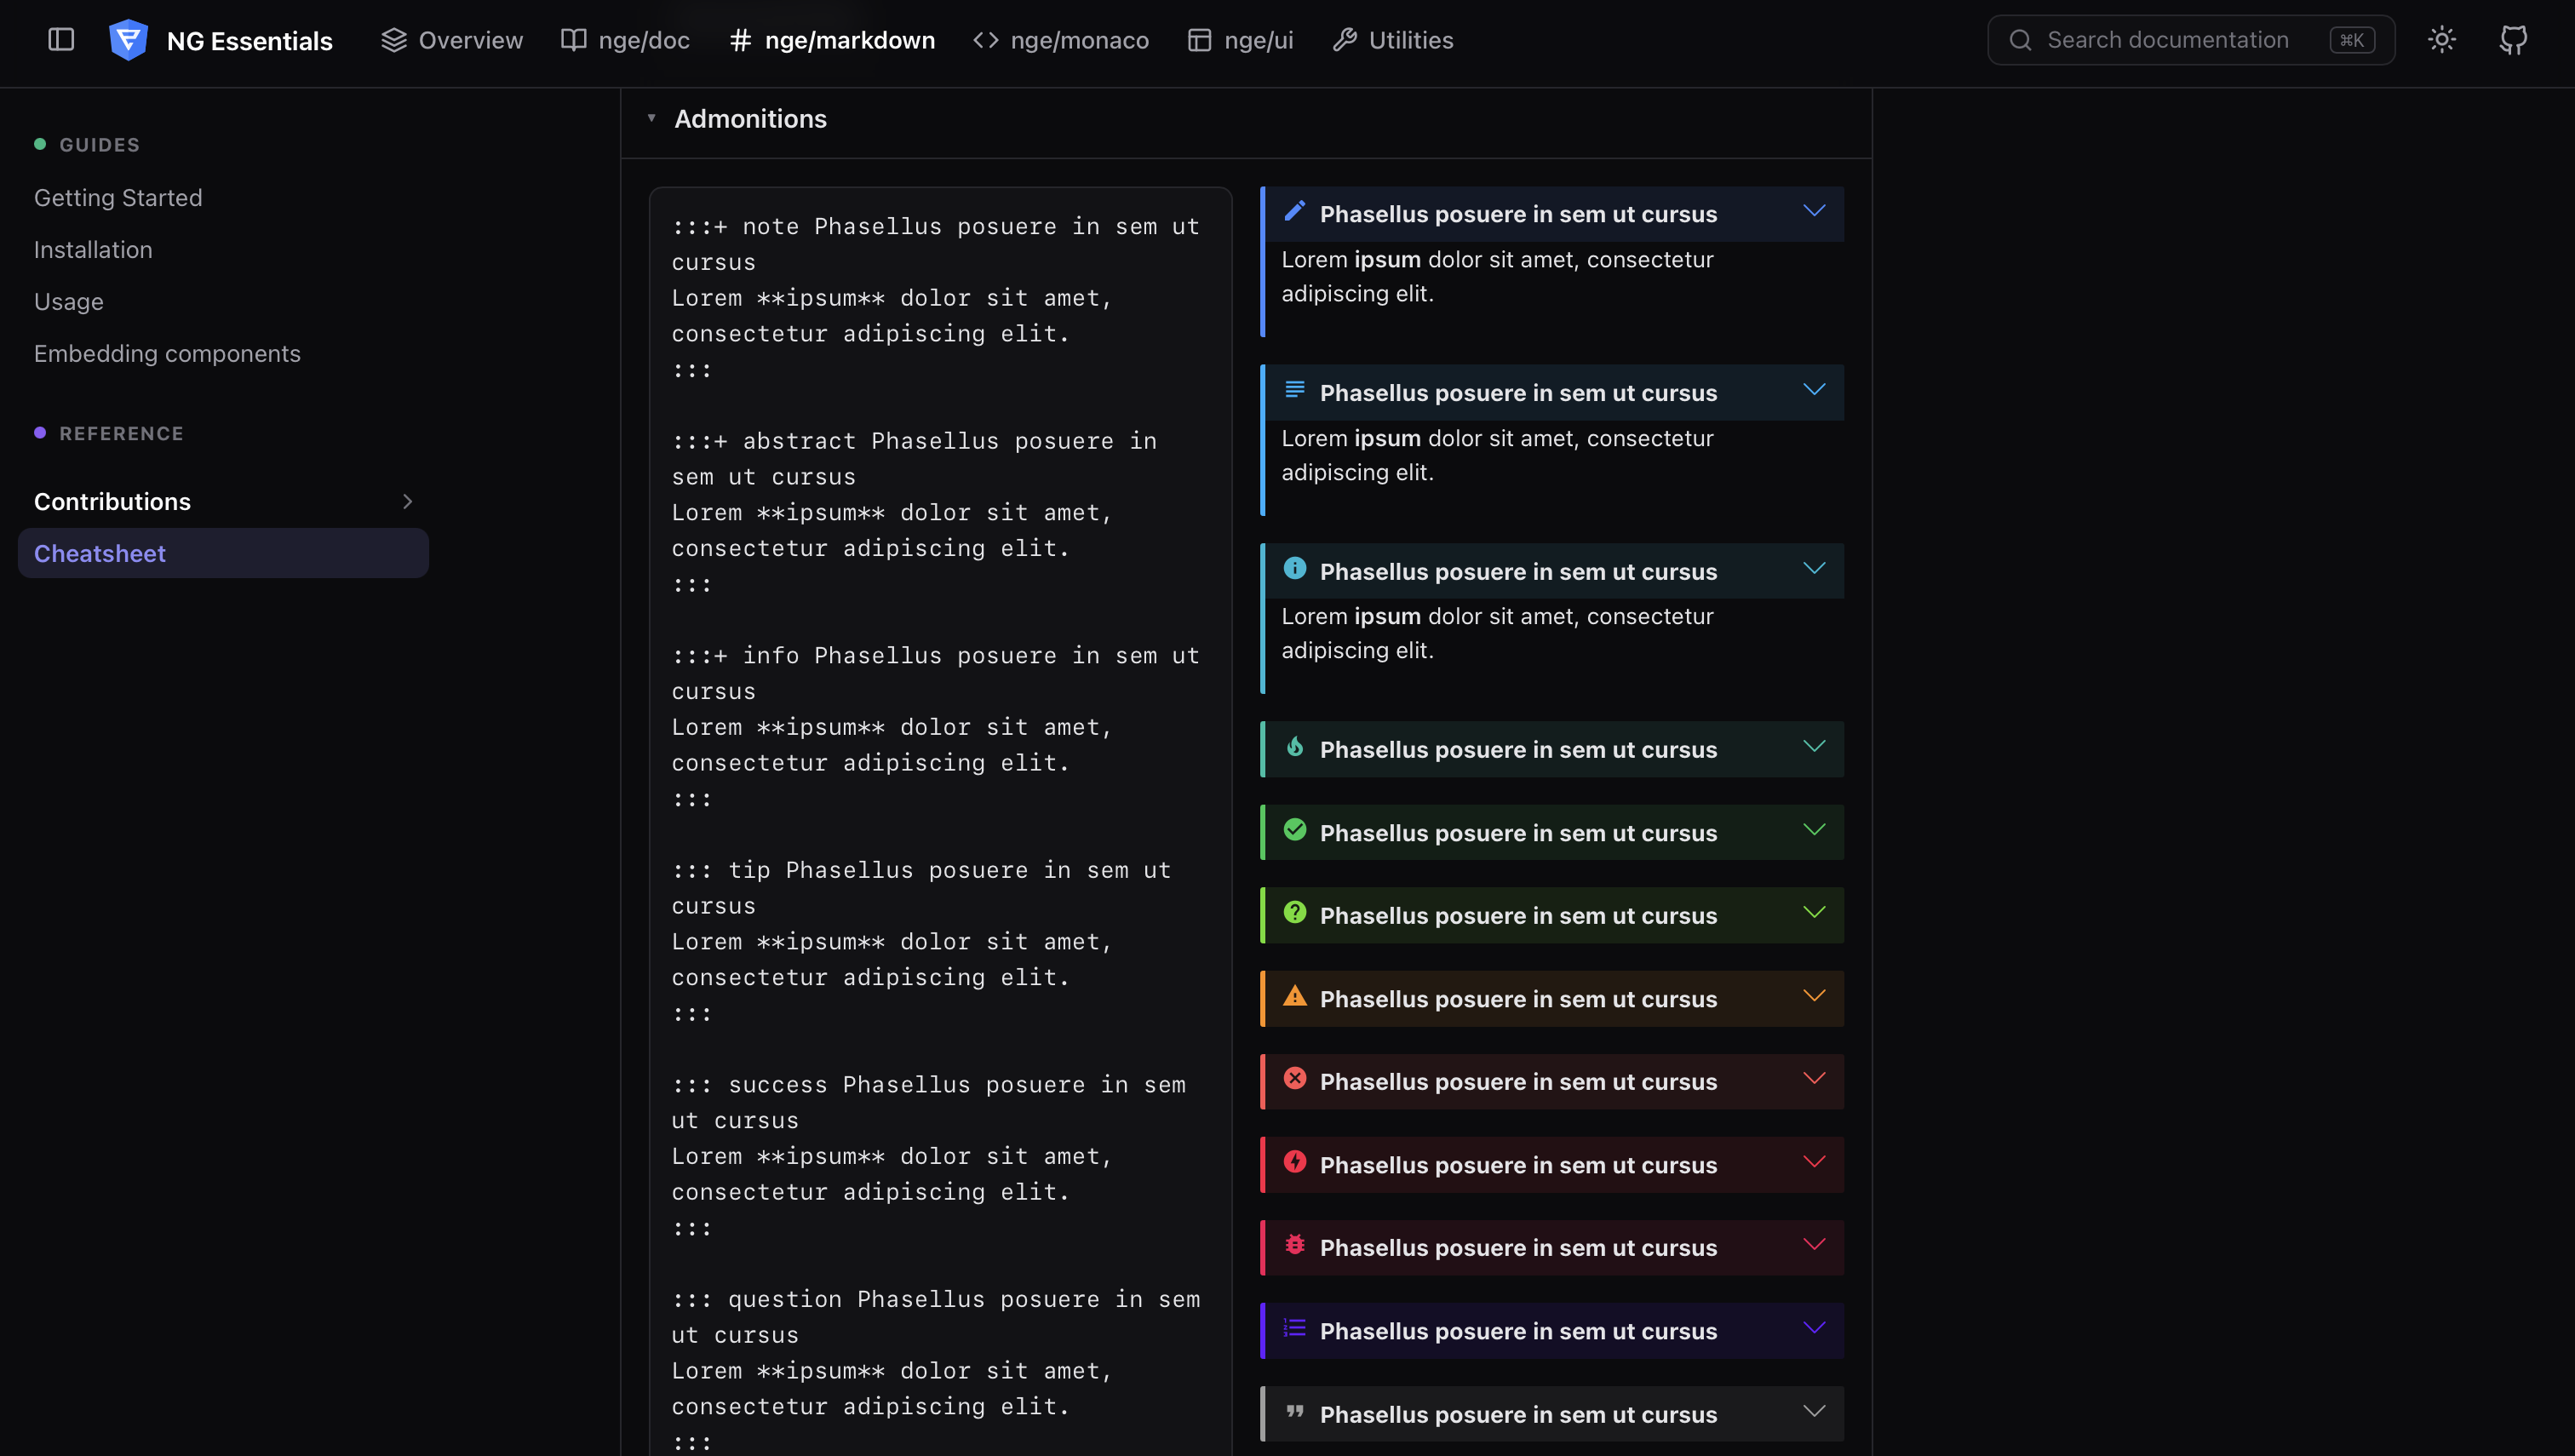Image resolution: width=2575 pixels, height=1456 pixels.
Task: Expand the tip admonition with flame icon
Action: (x=1814, y=746)
